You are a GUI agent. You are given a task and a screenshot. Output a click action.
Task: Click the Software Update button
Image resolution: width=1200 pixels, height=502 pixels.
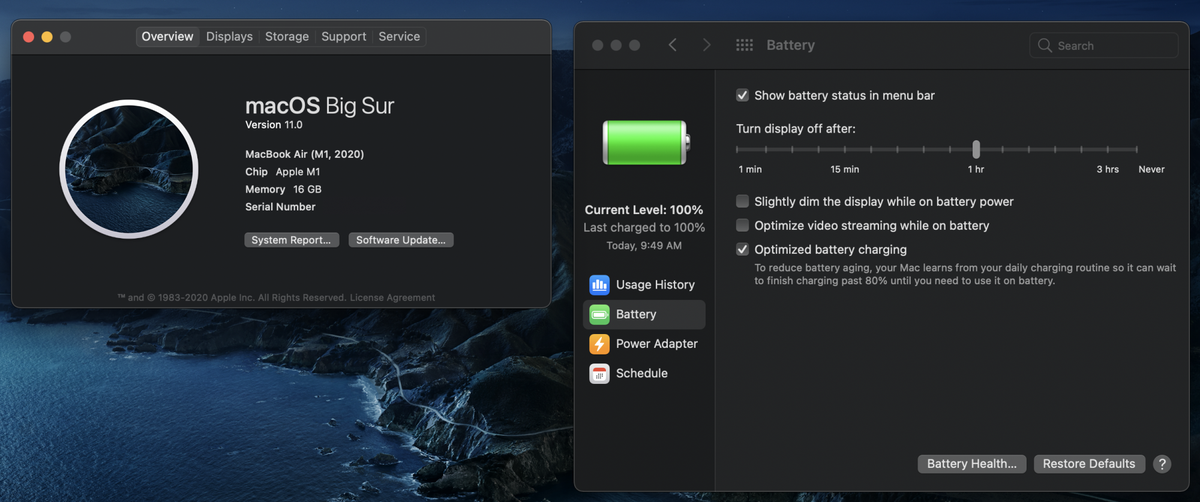[x=401, y=240]
